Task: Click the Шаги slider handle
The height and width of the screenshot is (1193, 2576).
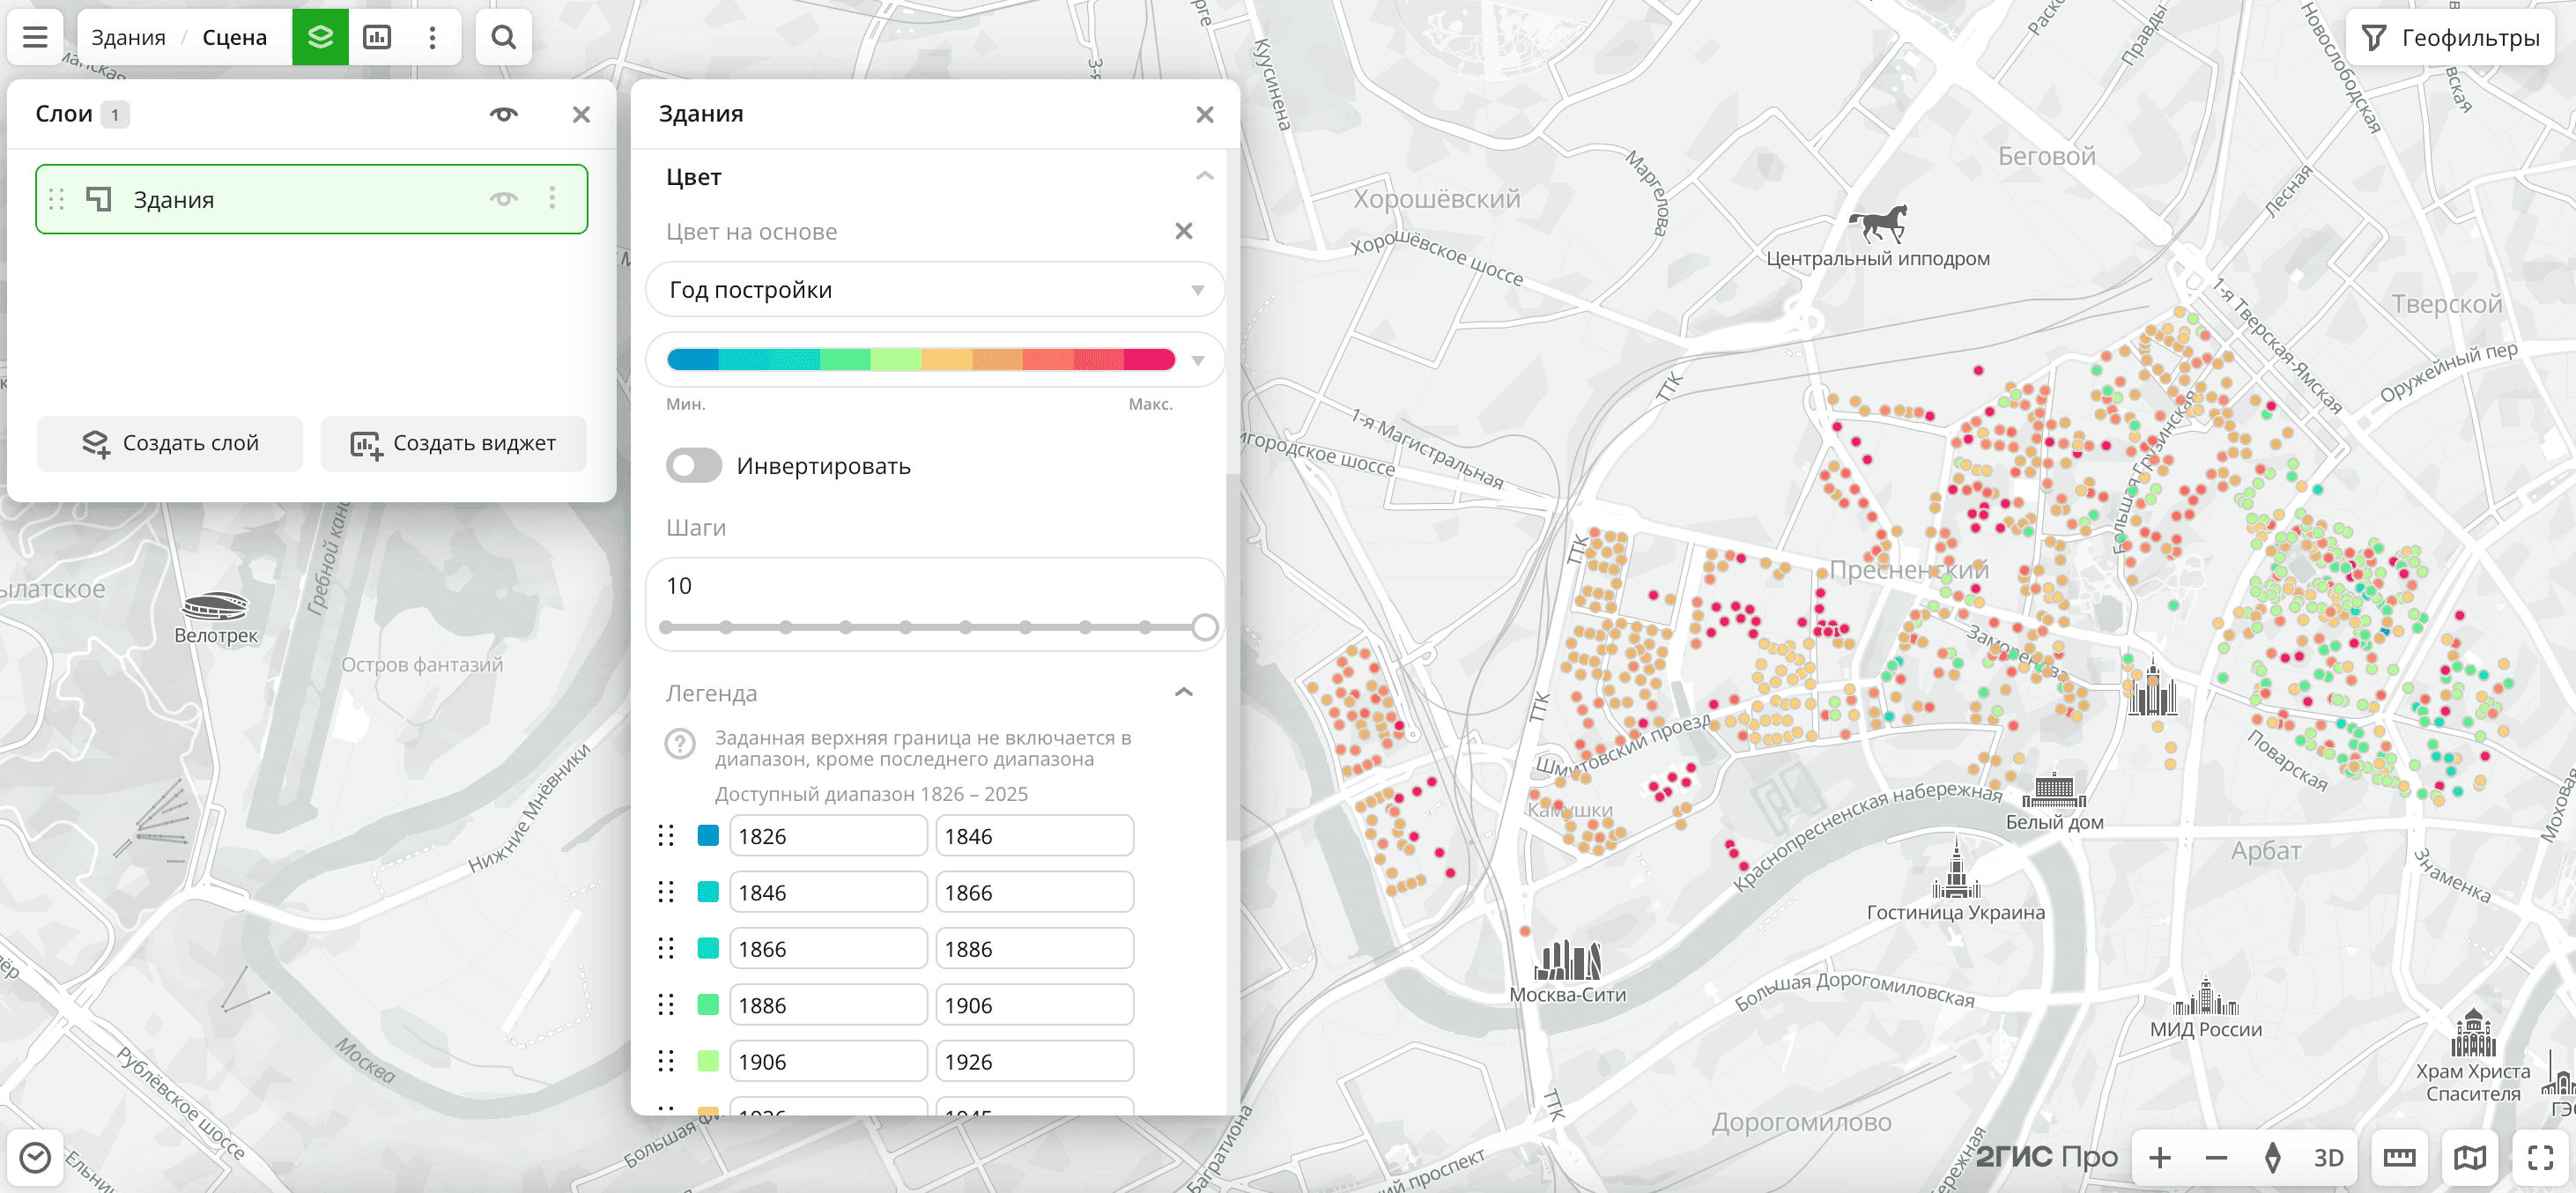Action: point(1204,627)
